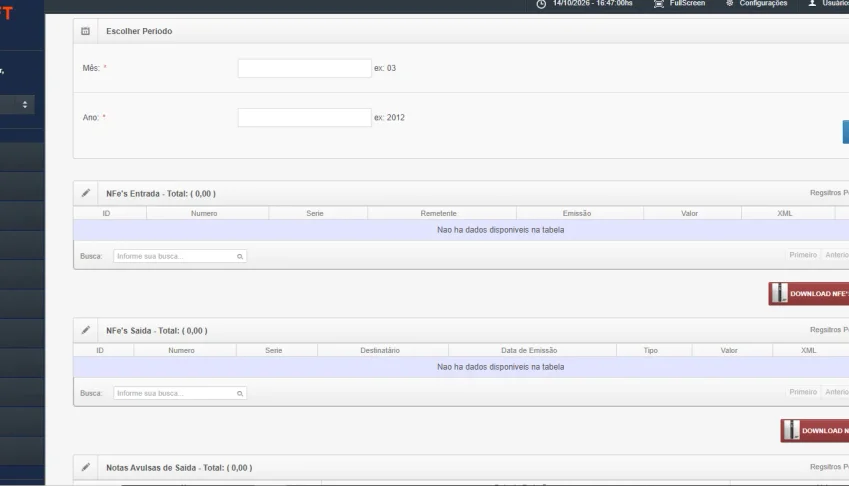Open Configurações in the top bar

point(756,3)
